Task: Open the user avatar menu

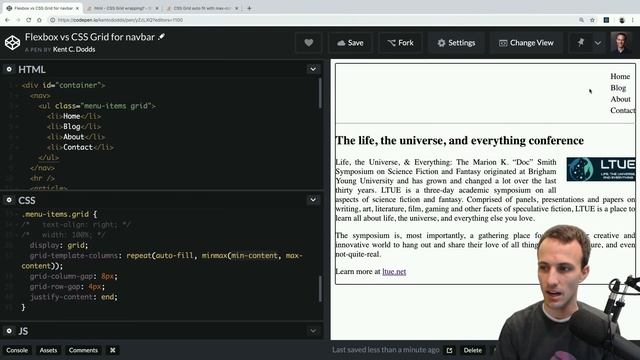Action: (x=621, y=42)
